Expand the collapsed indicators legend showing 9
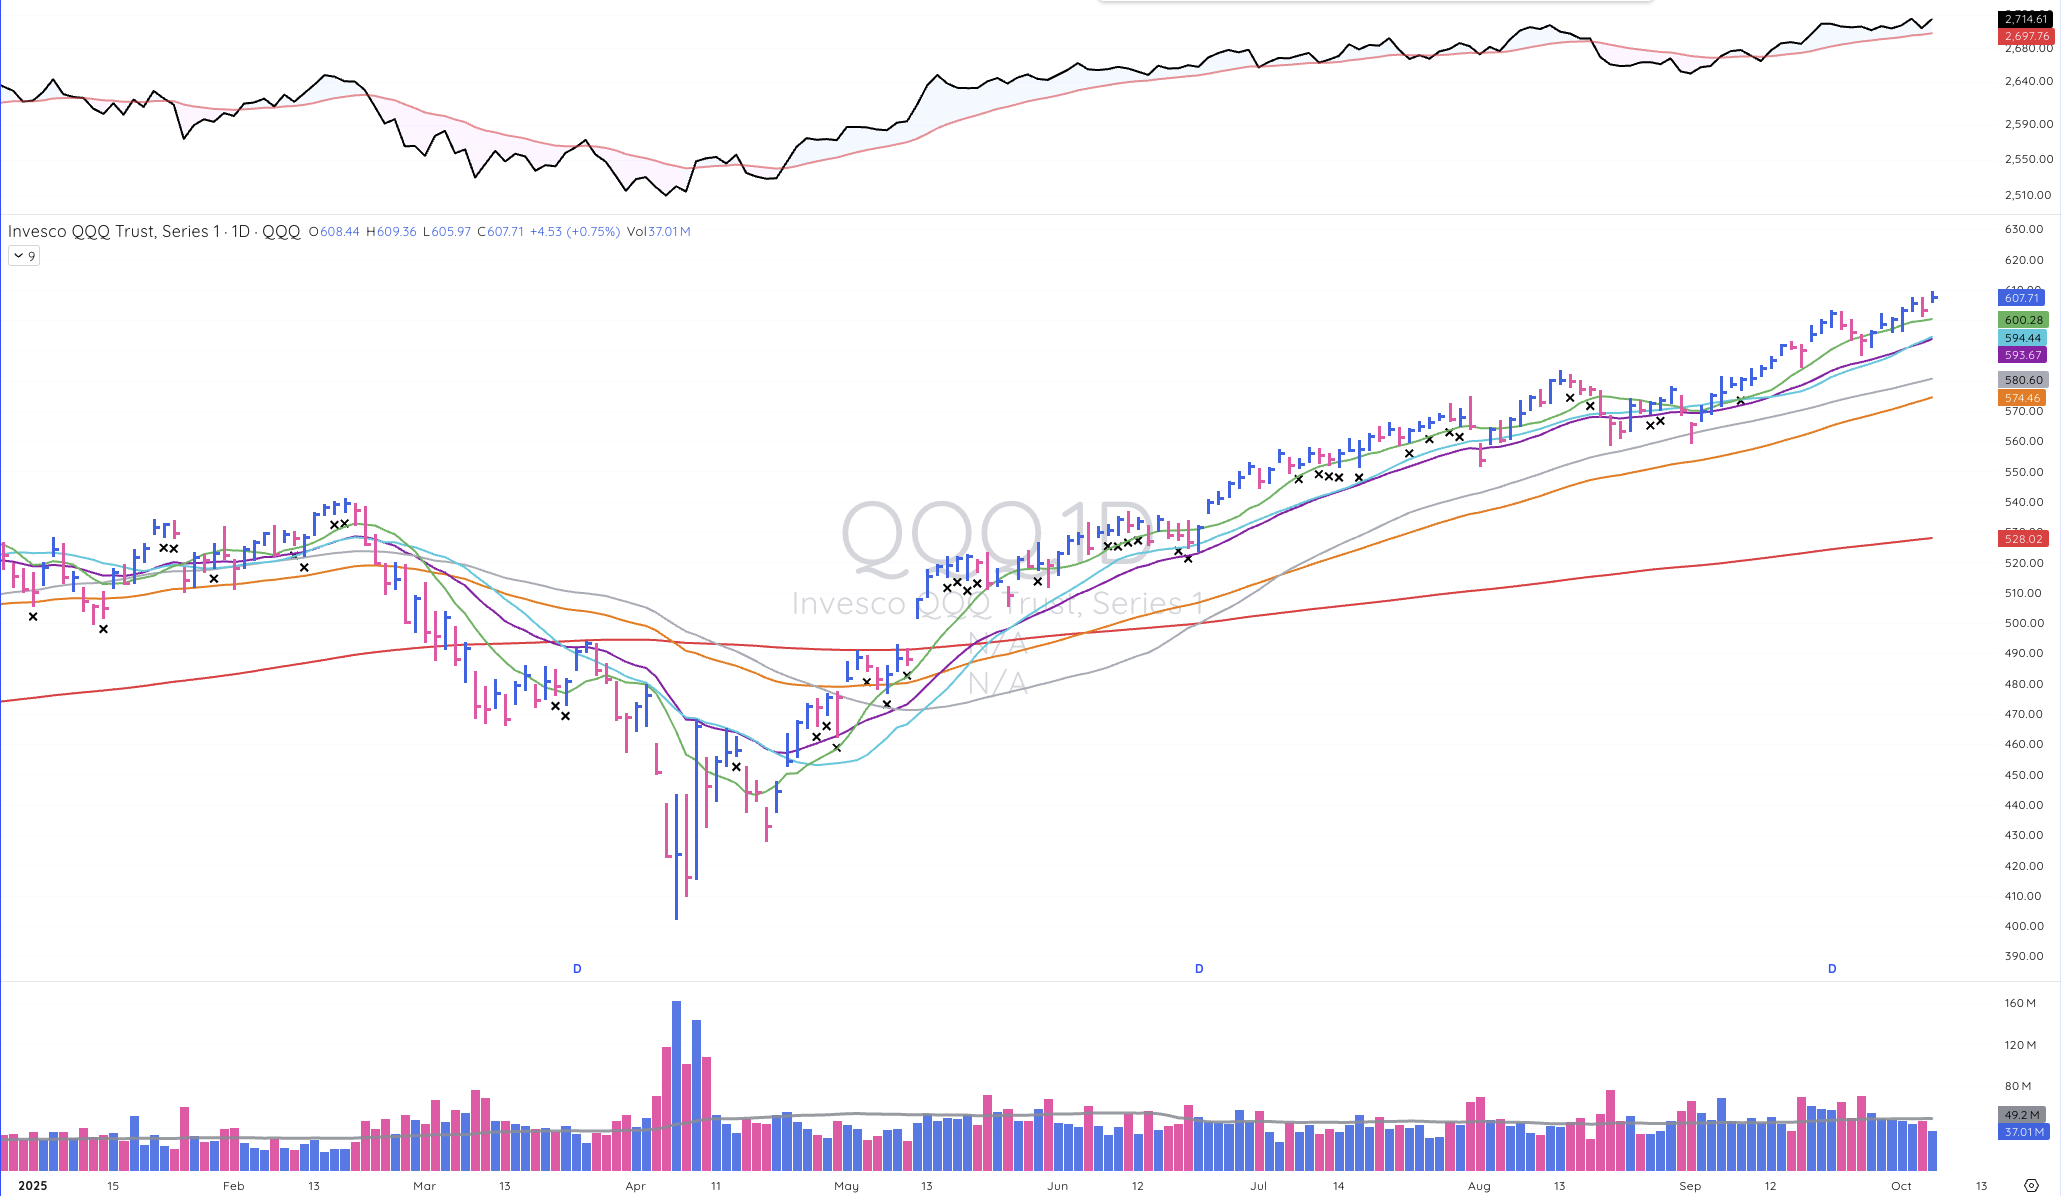 [x=24, y=256]
